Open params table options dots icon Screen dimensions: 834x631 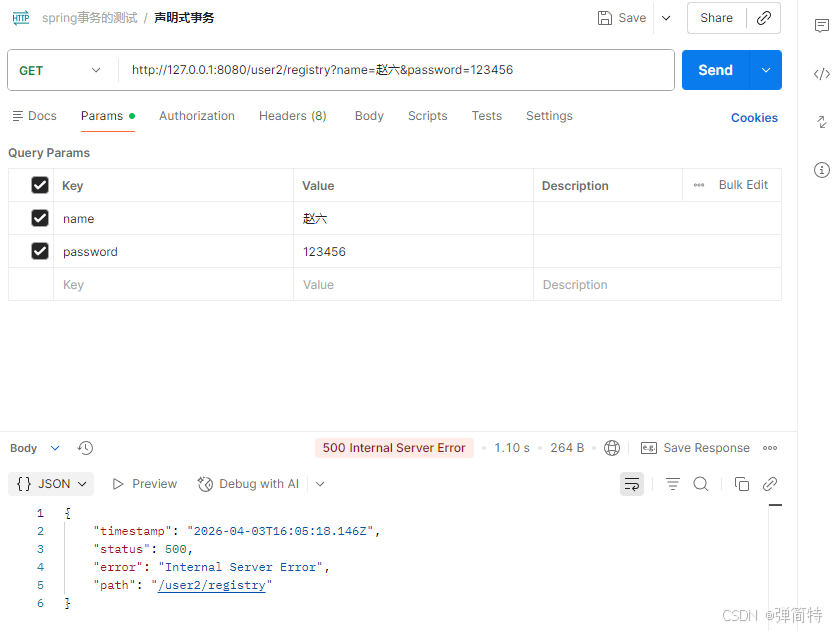coord(699,185)
